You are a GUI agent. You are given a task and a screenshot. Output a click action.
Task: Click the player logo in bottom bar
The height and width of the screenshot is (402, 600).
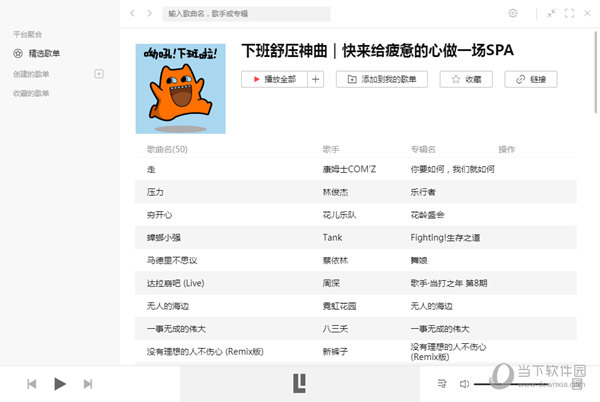[299, 383]
